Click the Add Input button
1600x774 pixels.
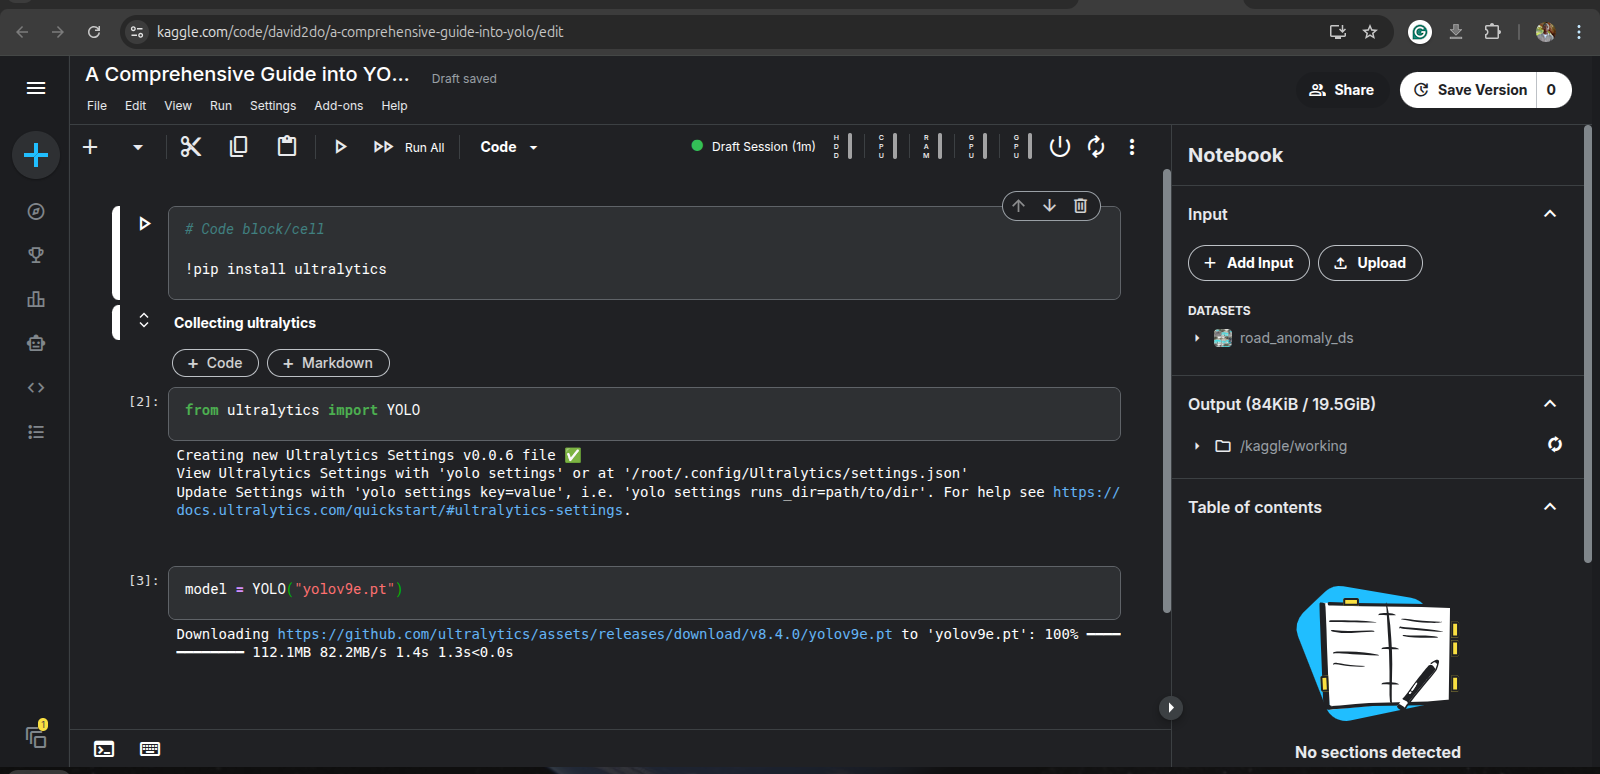coord(1248,263)
